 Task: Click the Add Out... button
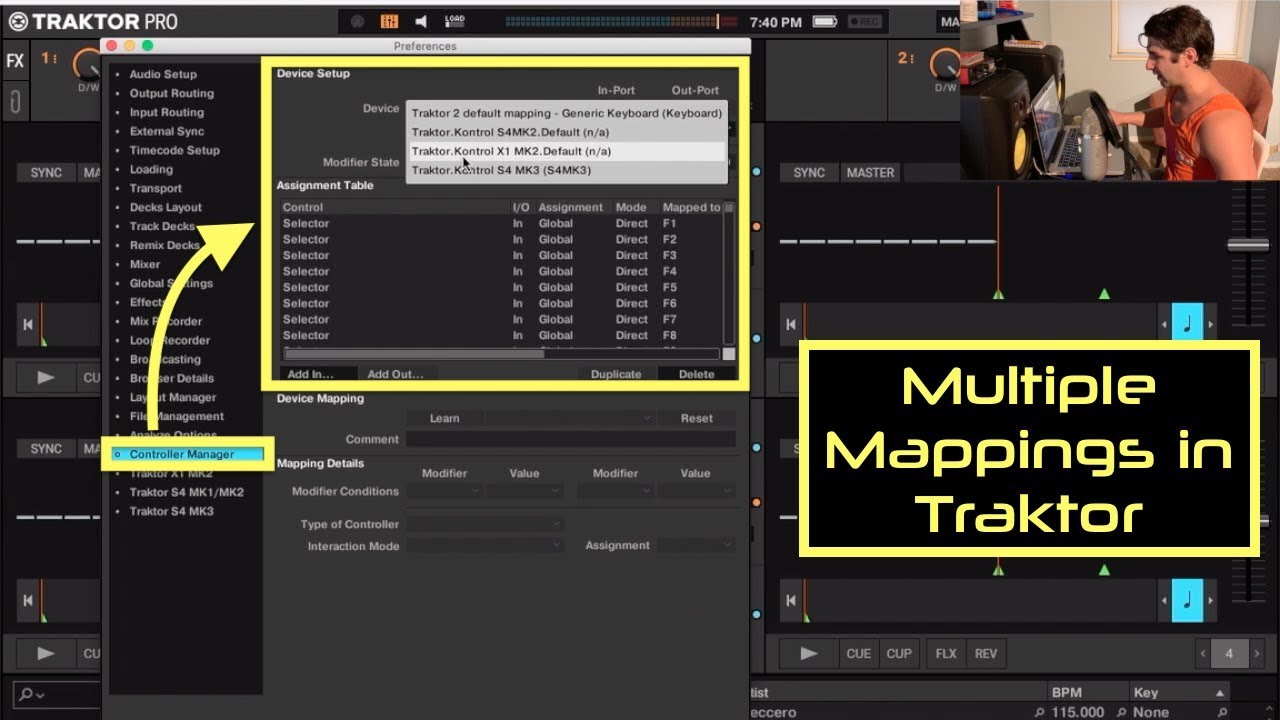click(395, 374)
